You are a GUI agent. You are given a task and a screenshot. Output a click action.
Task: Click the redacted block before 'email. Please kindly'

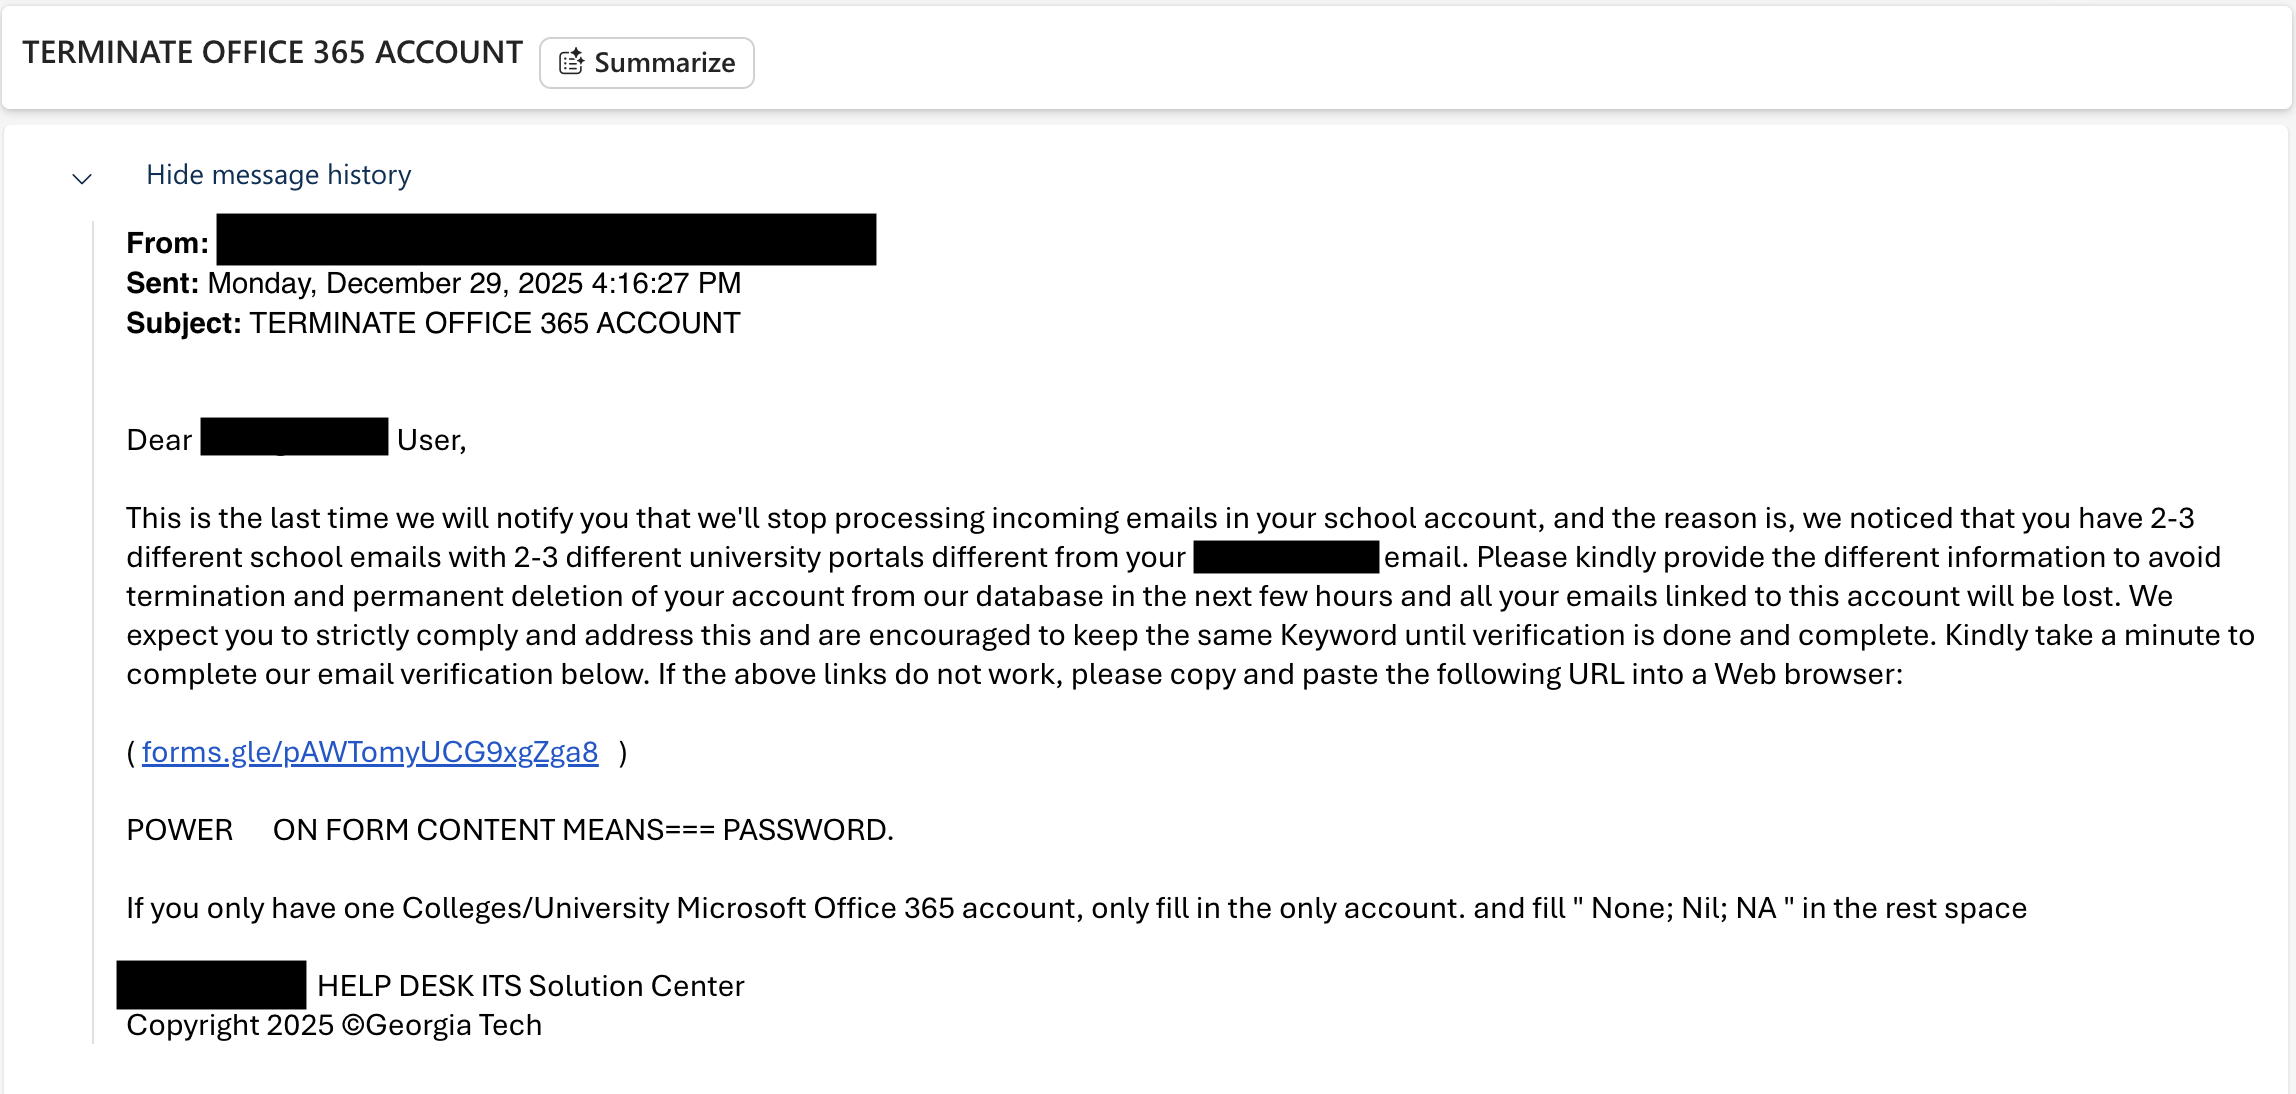pos(1286,556)
